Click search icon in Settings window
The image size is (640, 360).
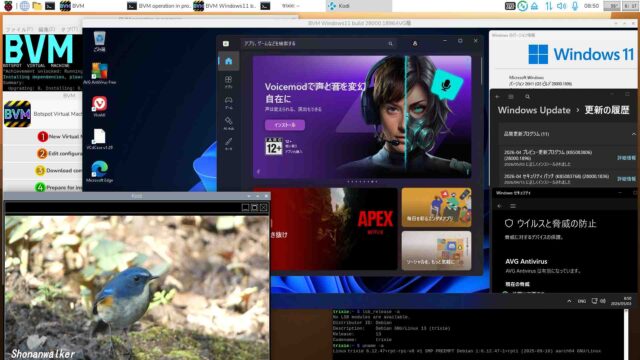point(527,97)
